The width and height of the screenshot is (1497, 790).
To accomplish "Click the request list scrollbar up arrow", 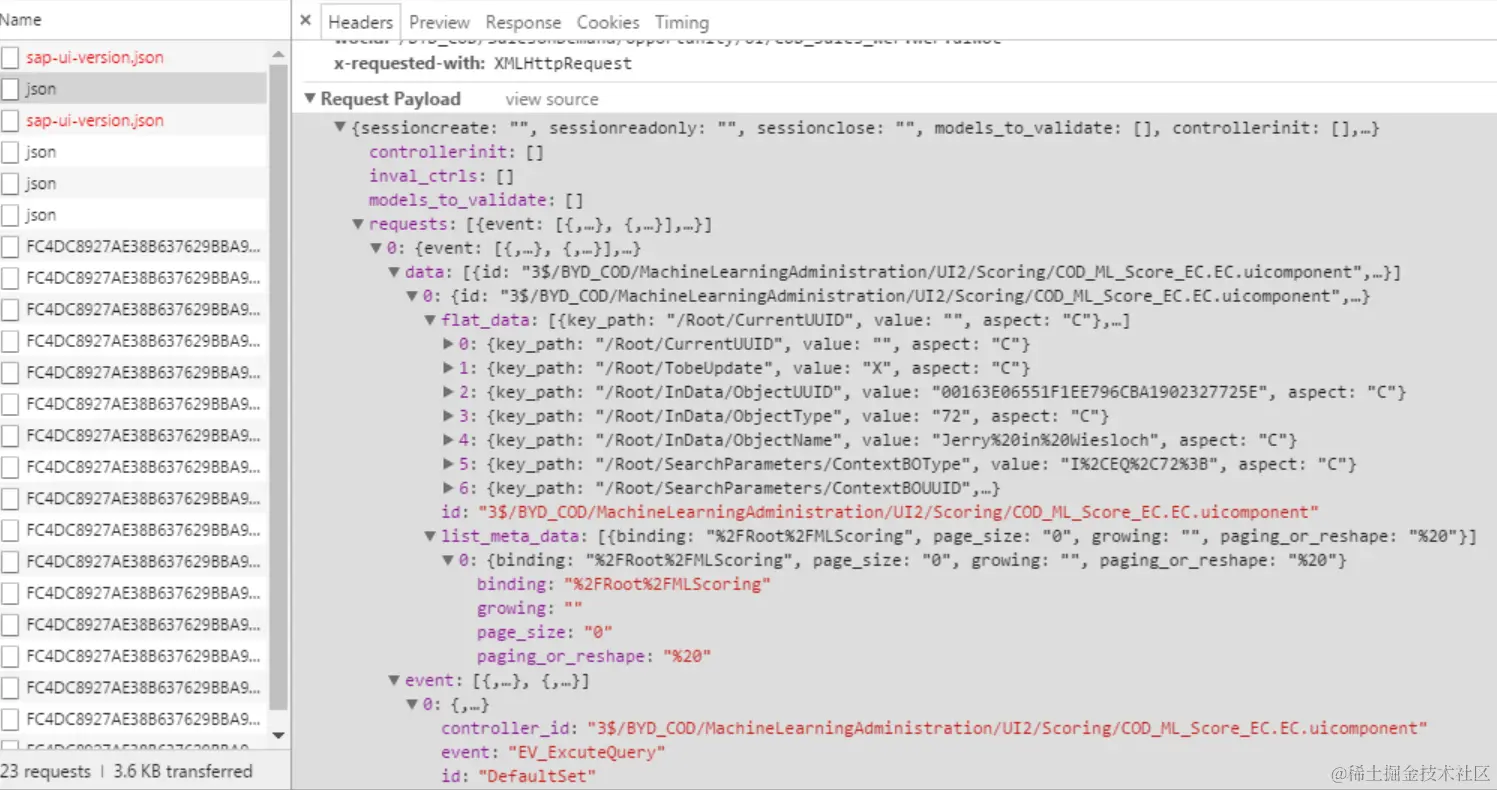I will click(278, 55).
